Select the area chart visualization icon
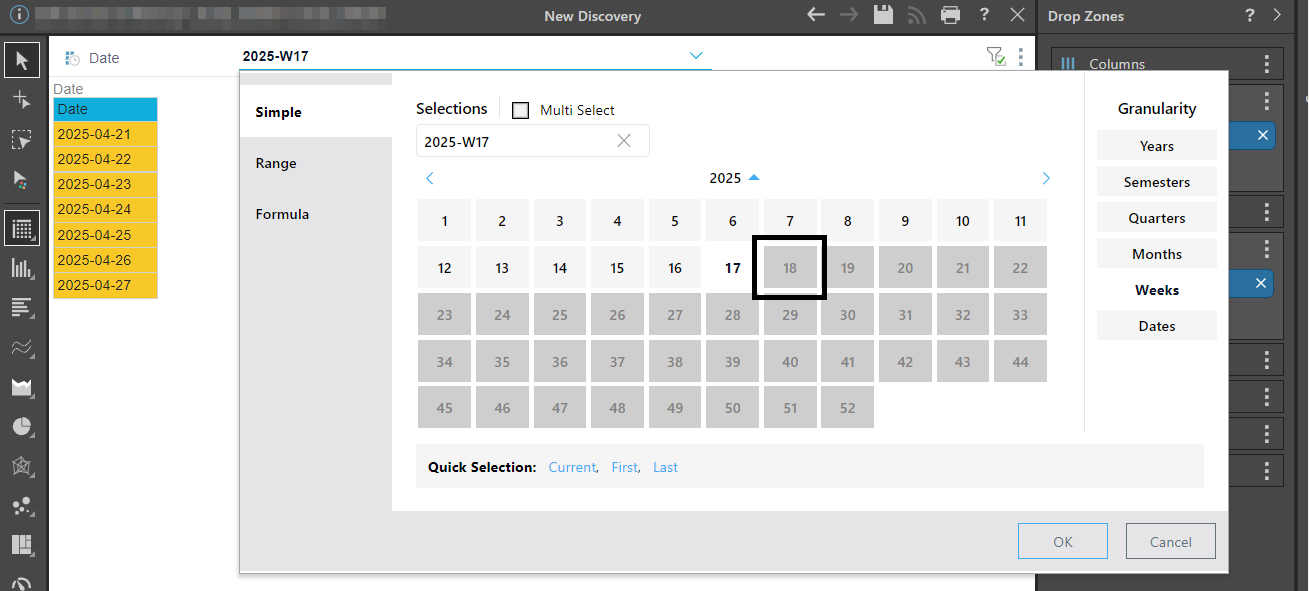1309x591 pixels. [22, 387]
